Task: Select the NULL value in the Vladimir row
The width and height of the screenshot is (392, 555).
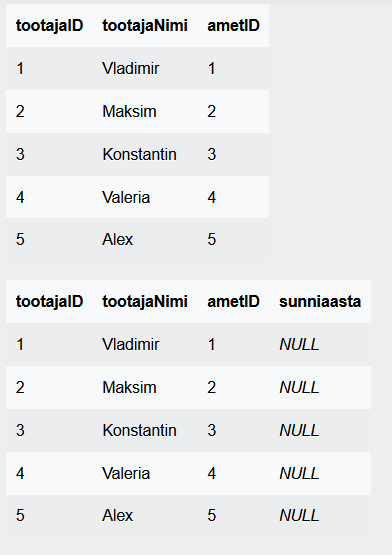Action: tap(299, 344)
